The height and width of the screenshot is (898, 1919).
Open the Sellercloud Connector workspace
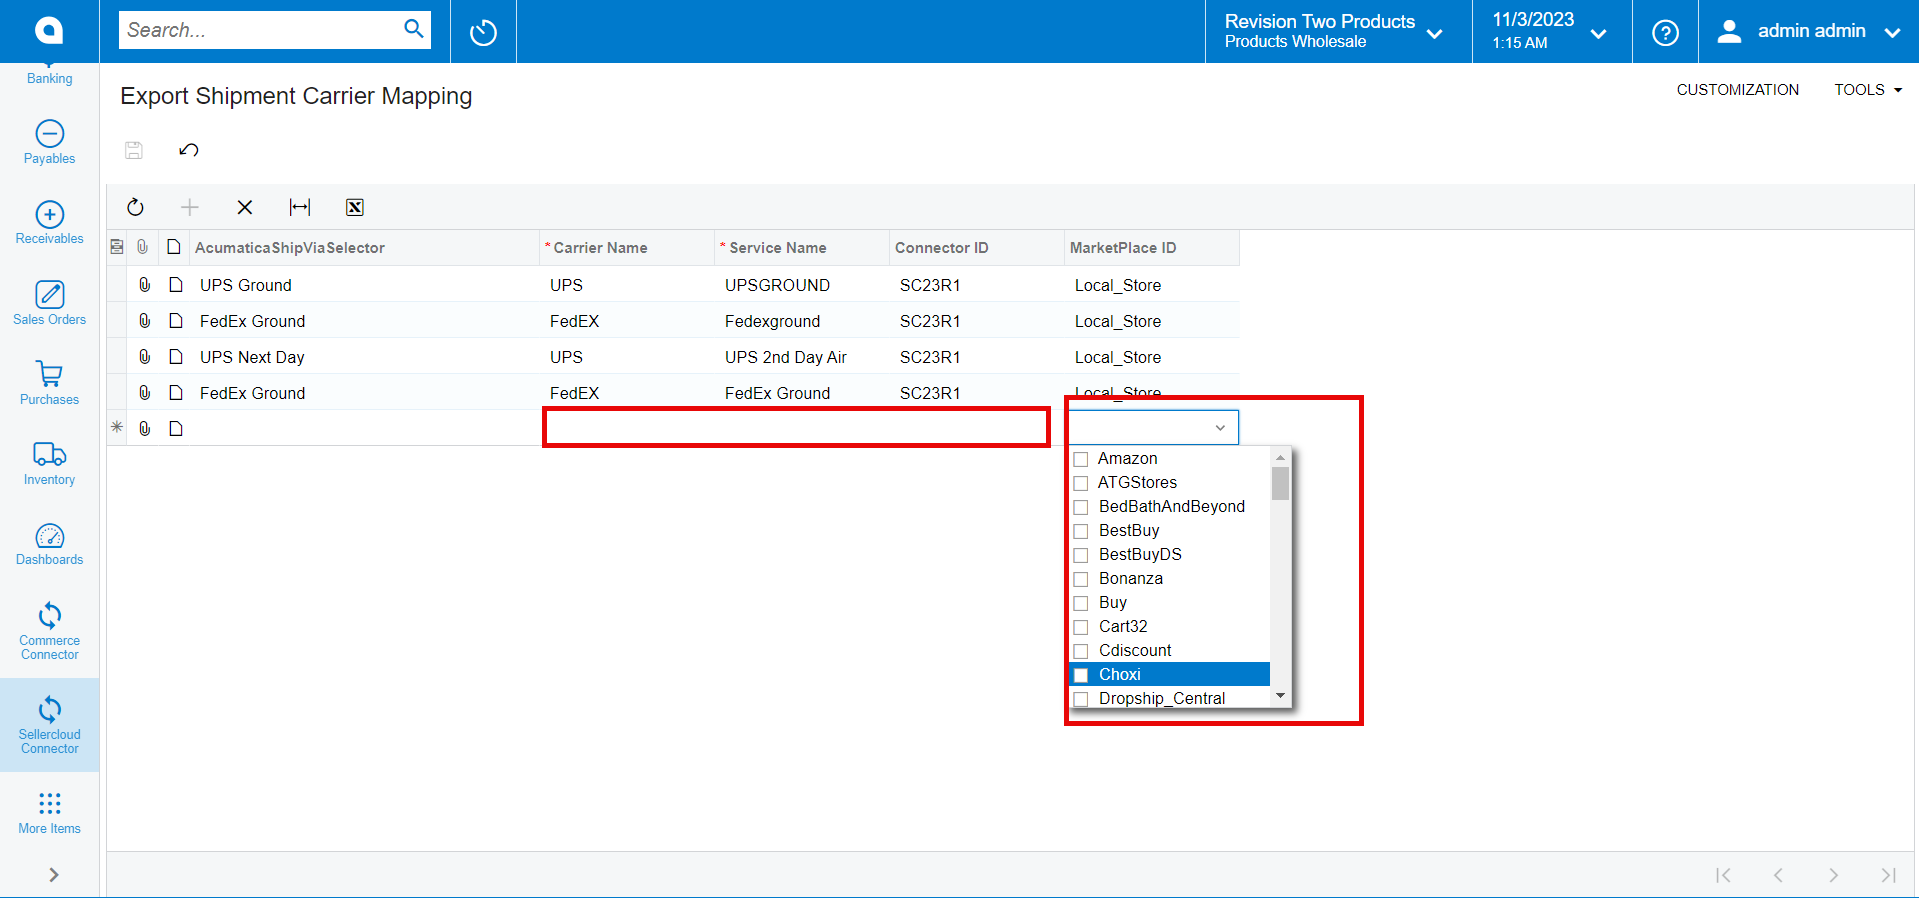click(x=49, y=725)
